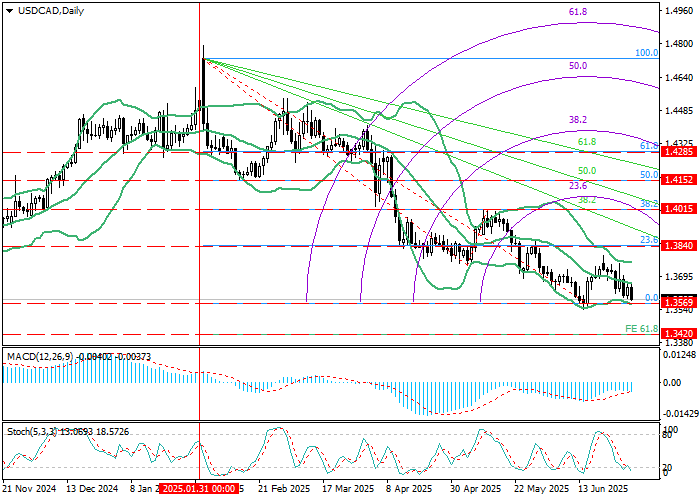Select the red 1.3569 price level label
Viewport: 700px width, 500px height.
pos(679,303)
